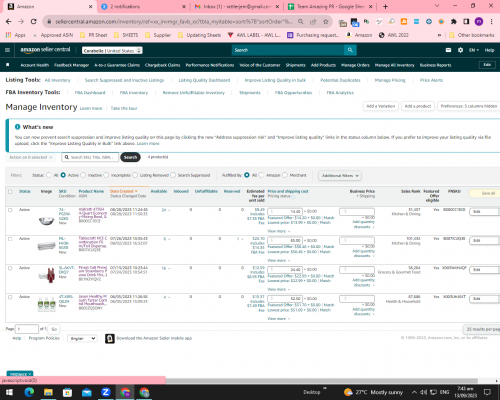The height and width of the screenshot is (400, 500).
Task: Open the Windows Start menu
Action: pyautogui.click(x=9, y=392)
